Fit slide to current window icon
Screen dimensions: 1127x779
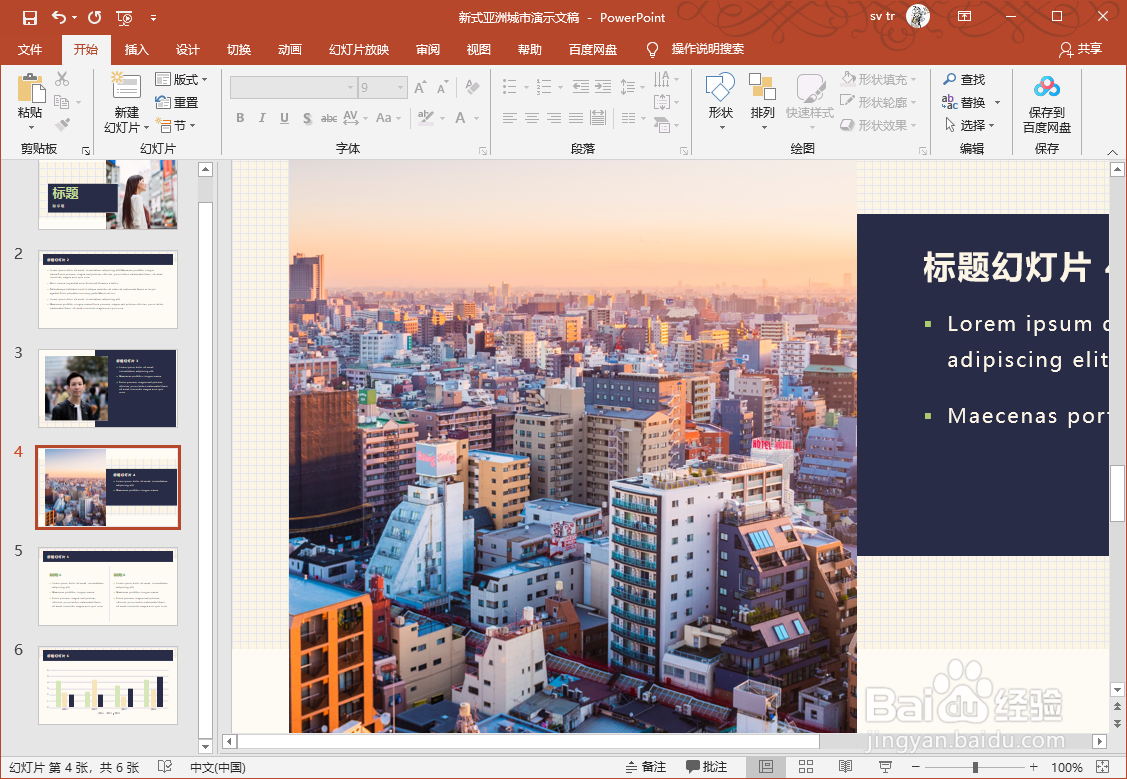1103,767
